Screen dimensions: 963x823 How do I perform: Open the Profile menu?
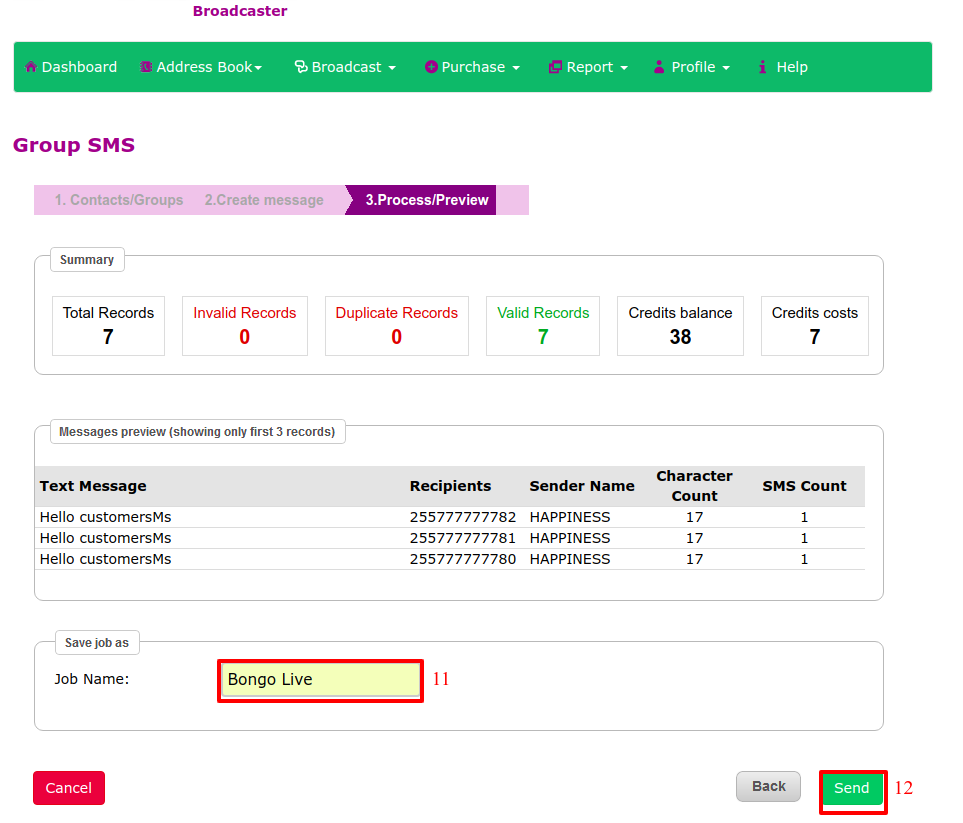coord(692,67)
